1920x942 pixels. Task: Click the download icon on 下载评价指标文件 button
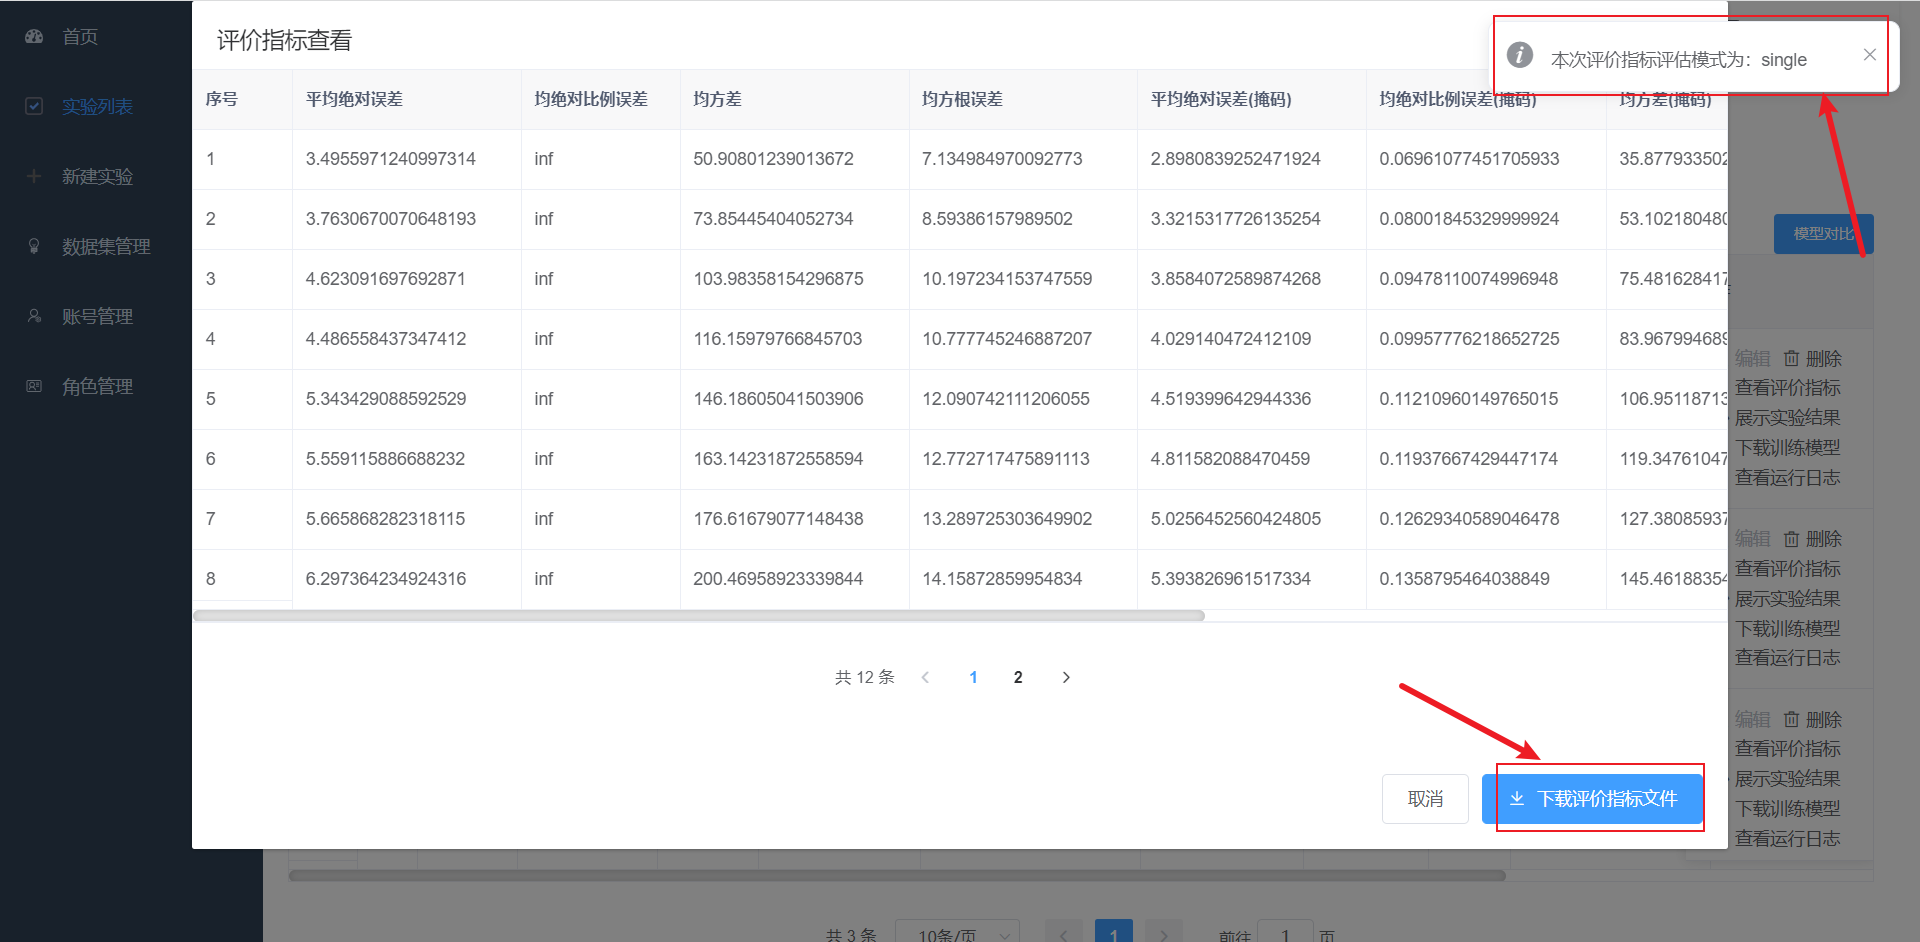pos(1517,798)
